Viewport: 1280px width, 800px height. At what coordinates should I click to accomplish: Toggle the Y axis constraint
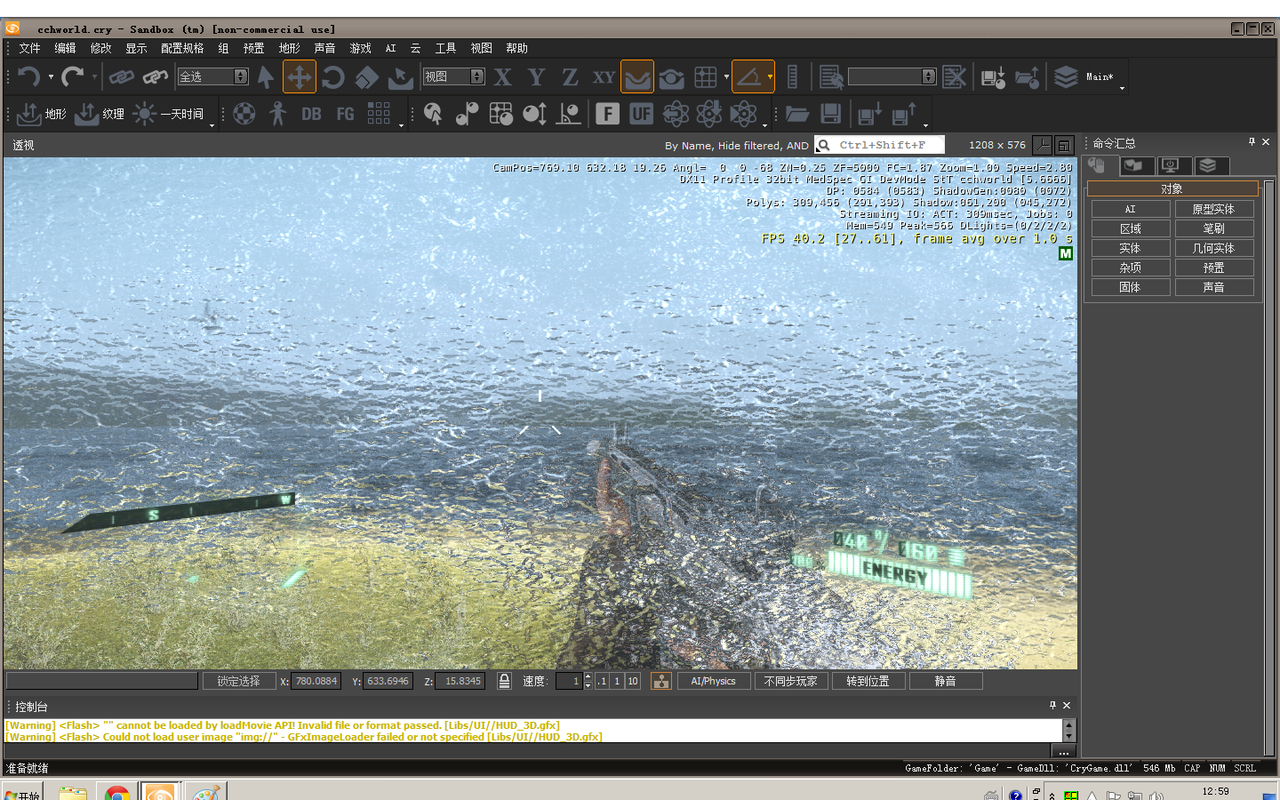[x=537, y=76]
